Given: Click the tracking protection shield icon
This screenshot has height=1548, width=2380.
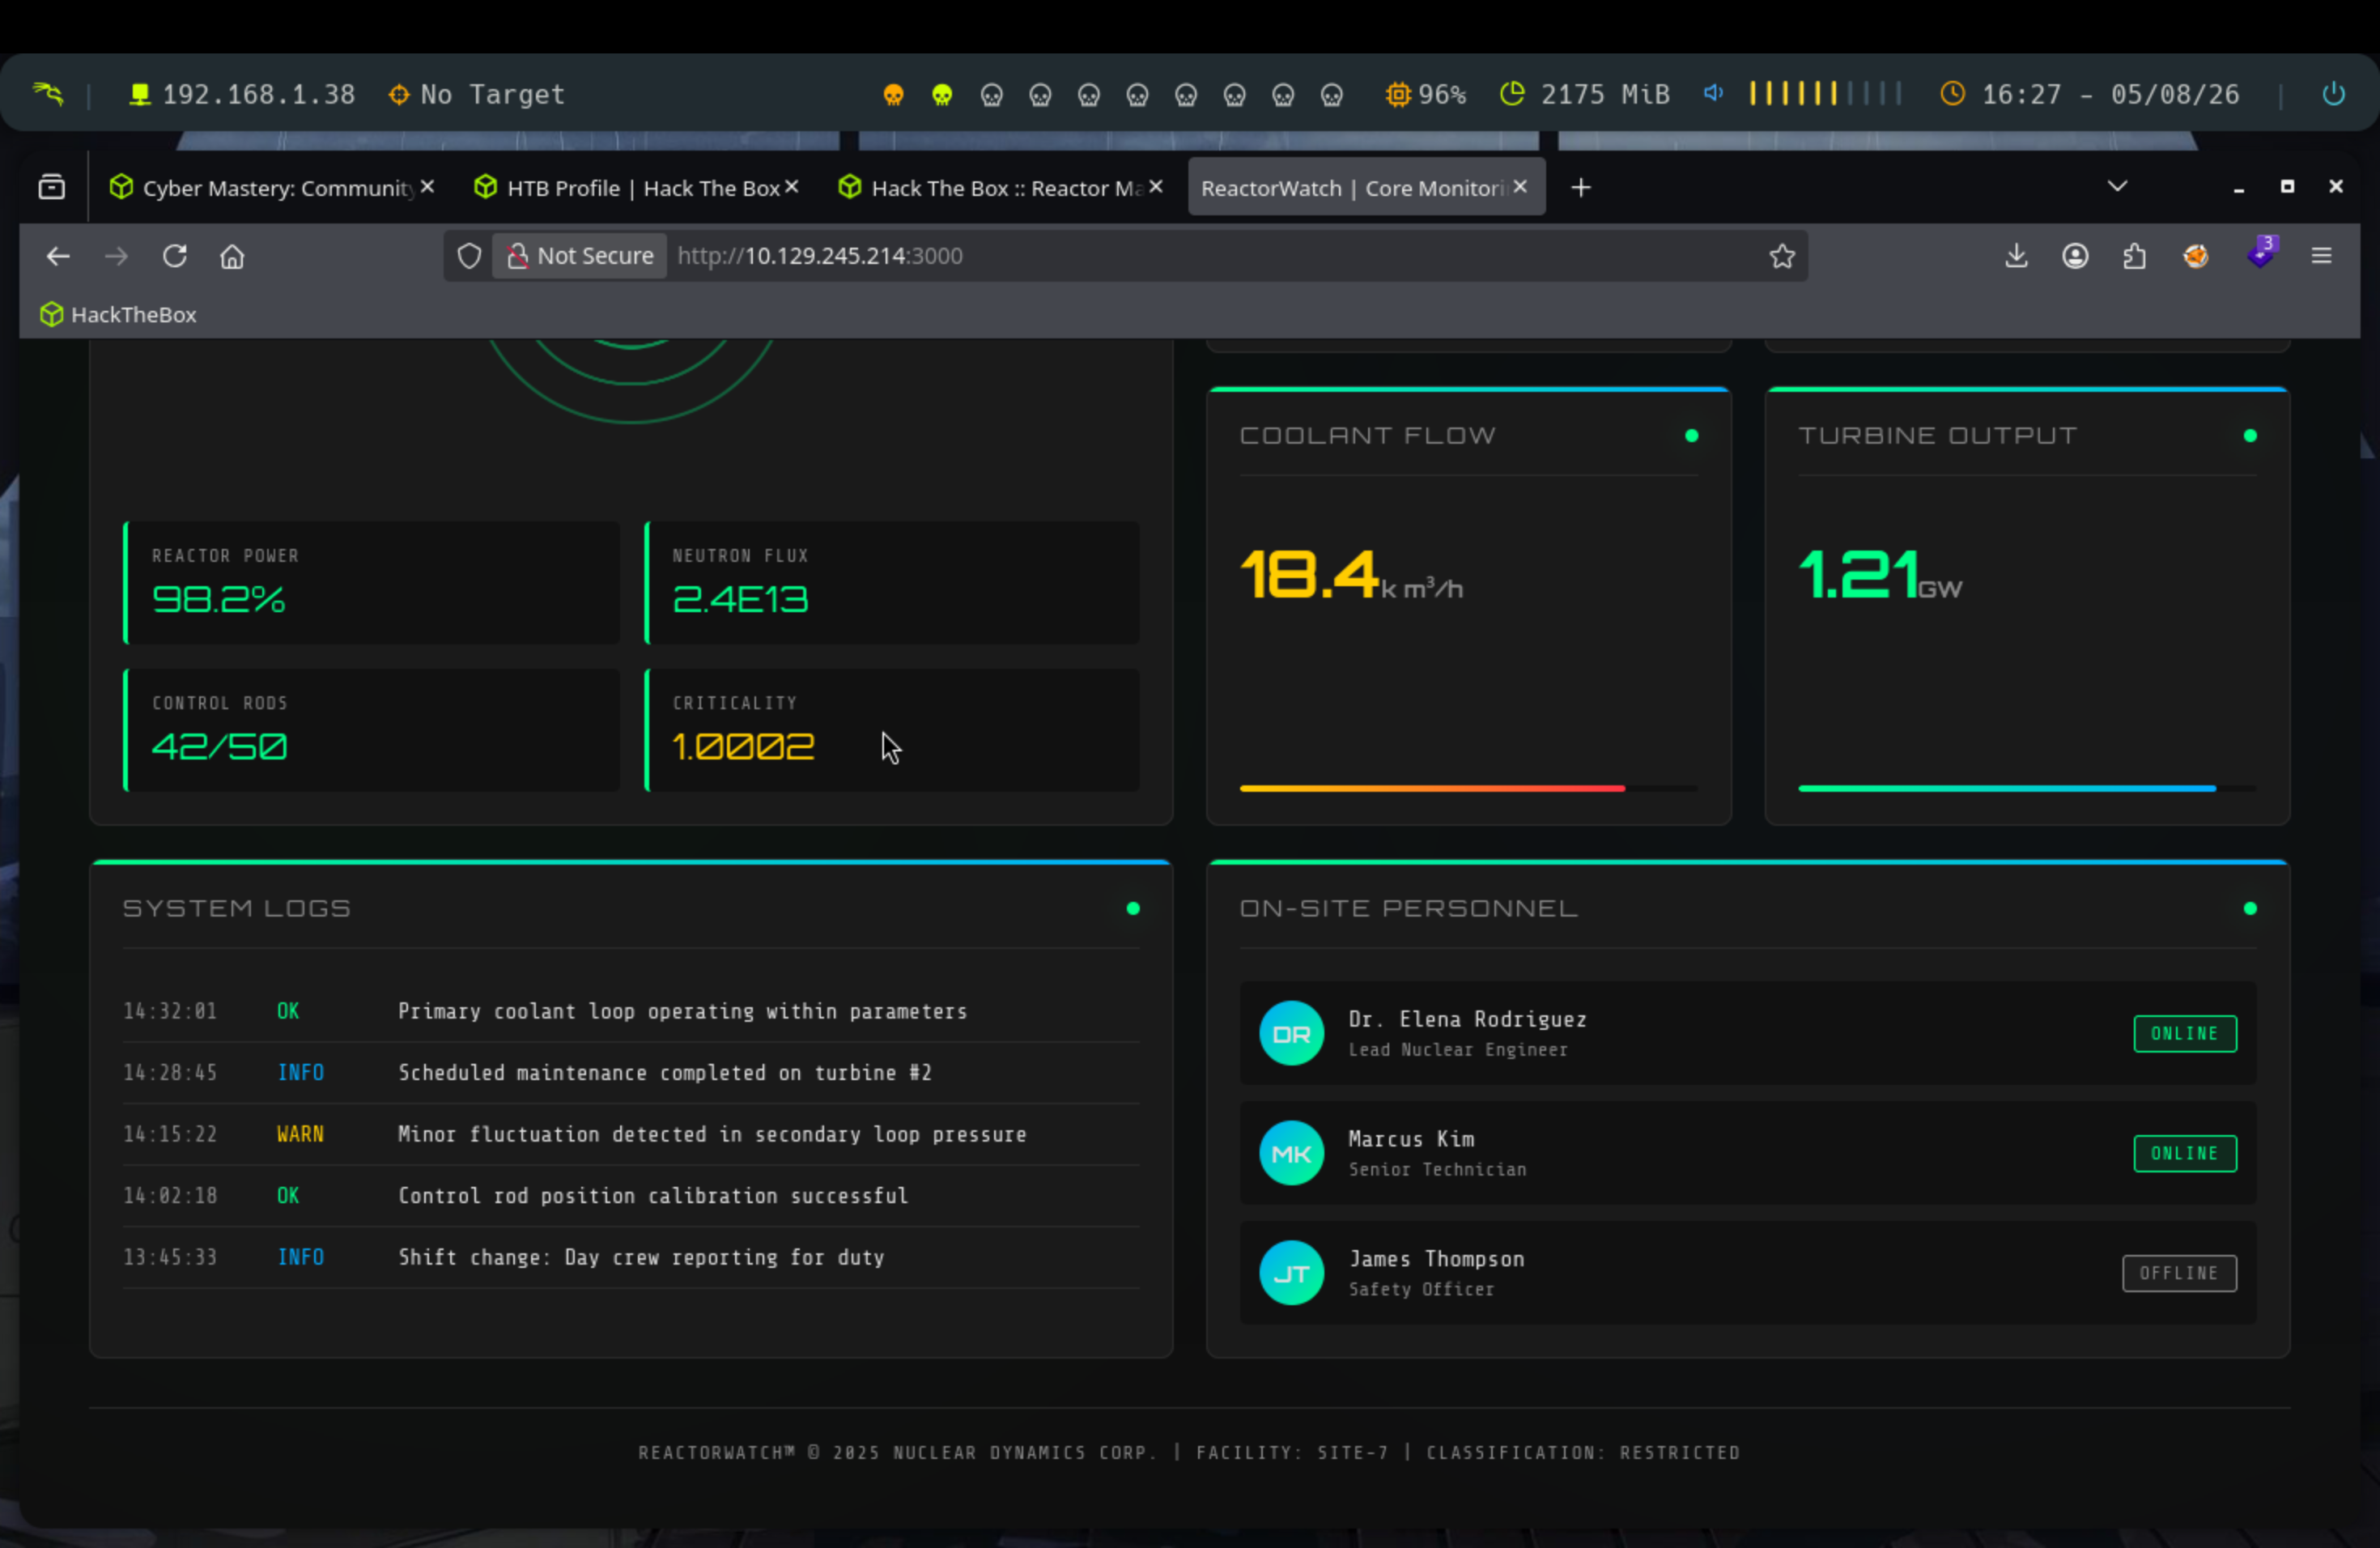Looking at the screenshot, I should pyautogui.click(x=469, y=256).
